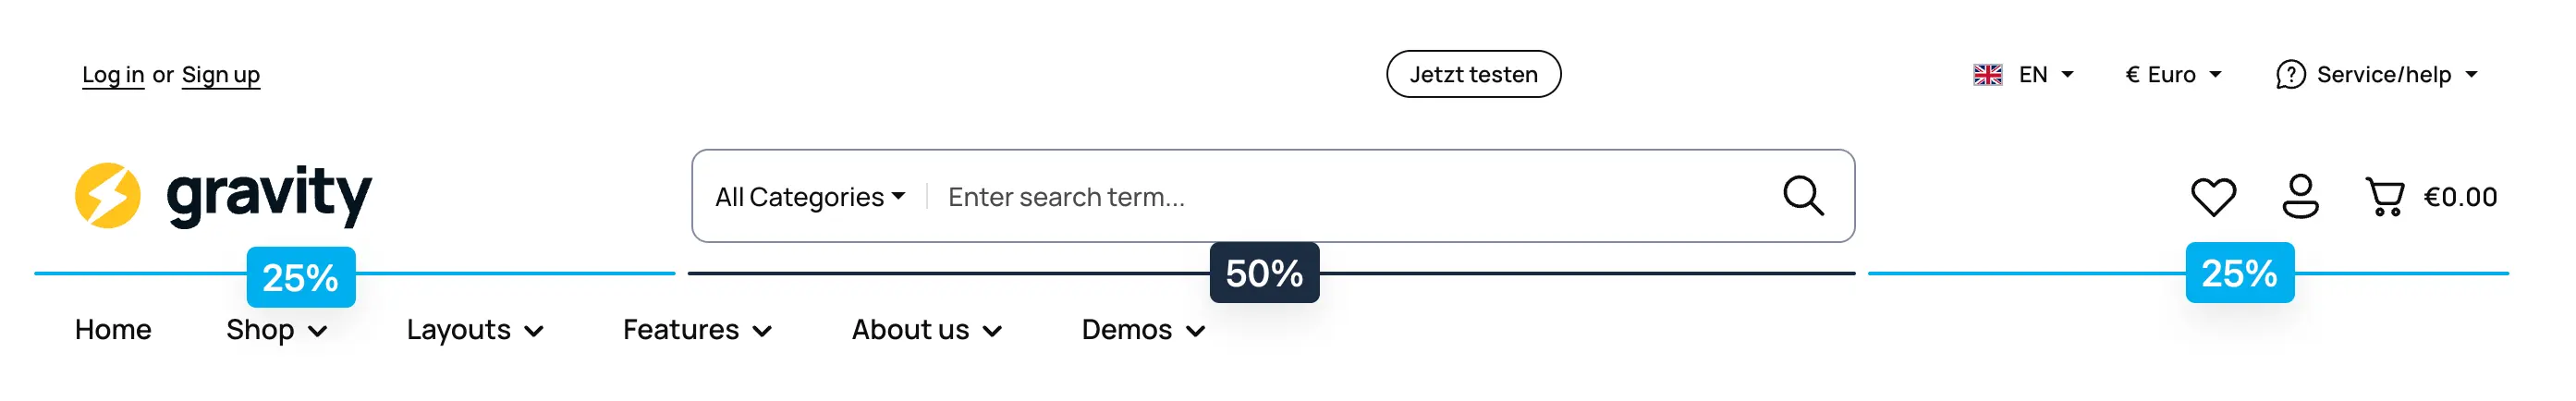Open the Shop menu
2576x401 pixels.
276,330
